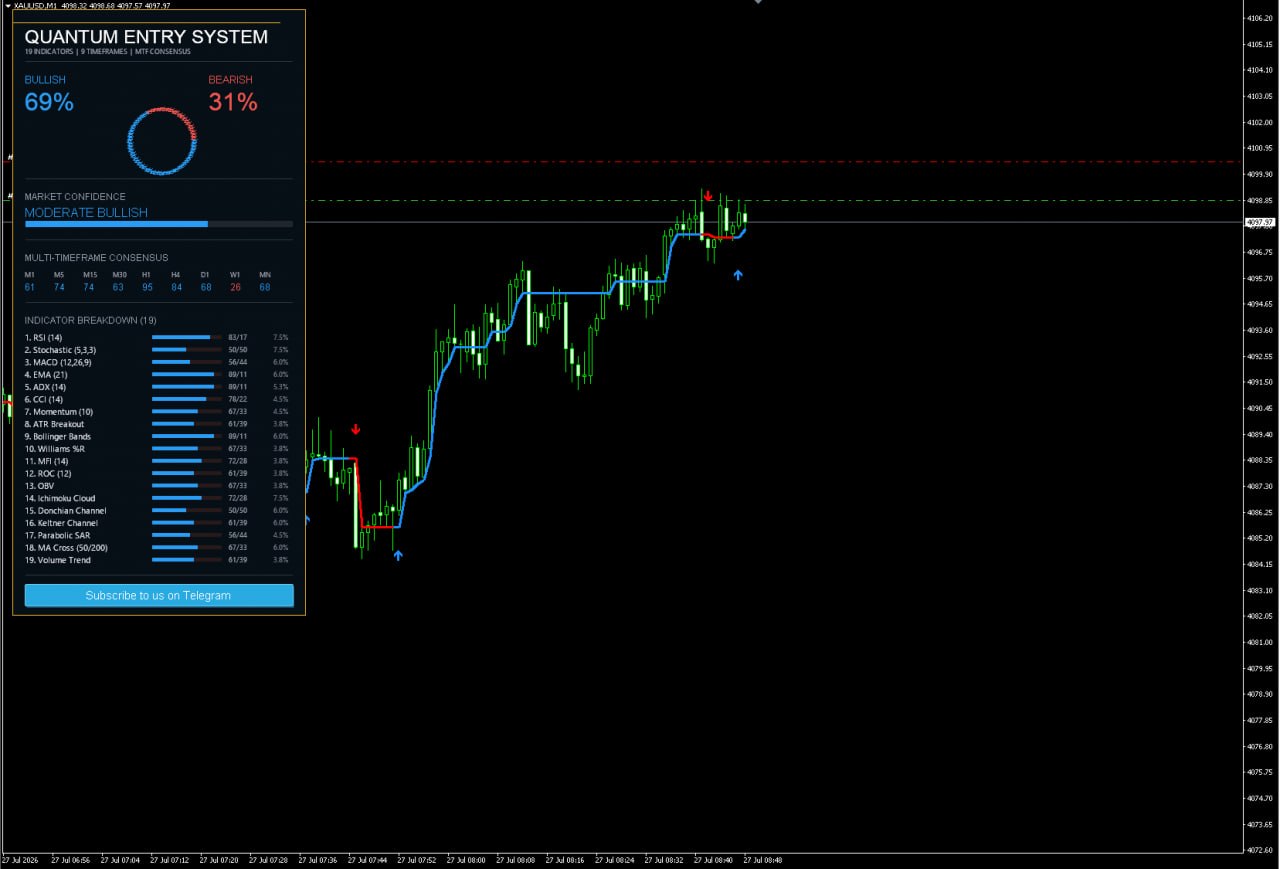
Task: Click the 4097.97 current price label
Action: [1259, 222]
